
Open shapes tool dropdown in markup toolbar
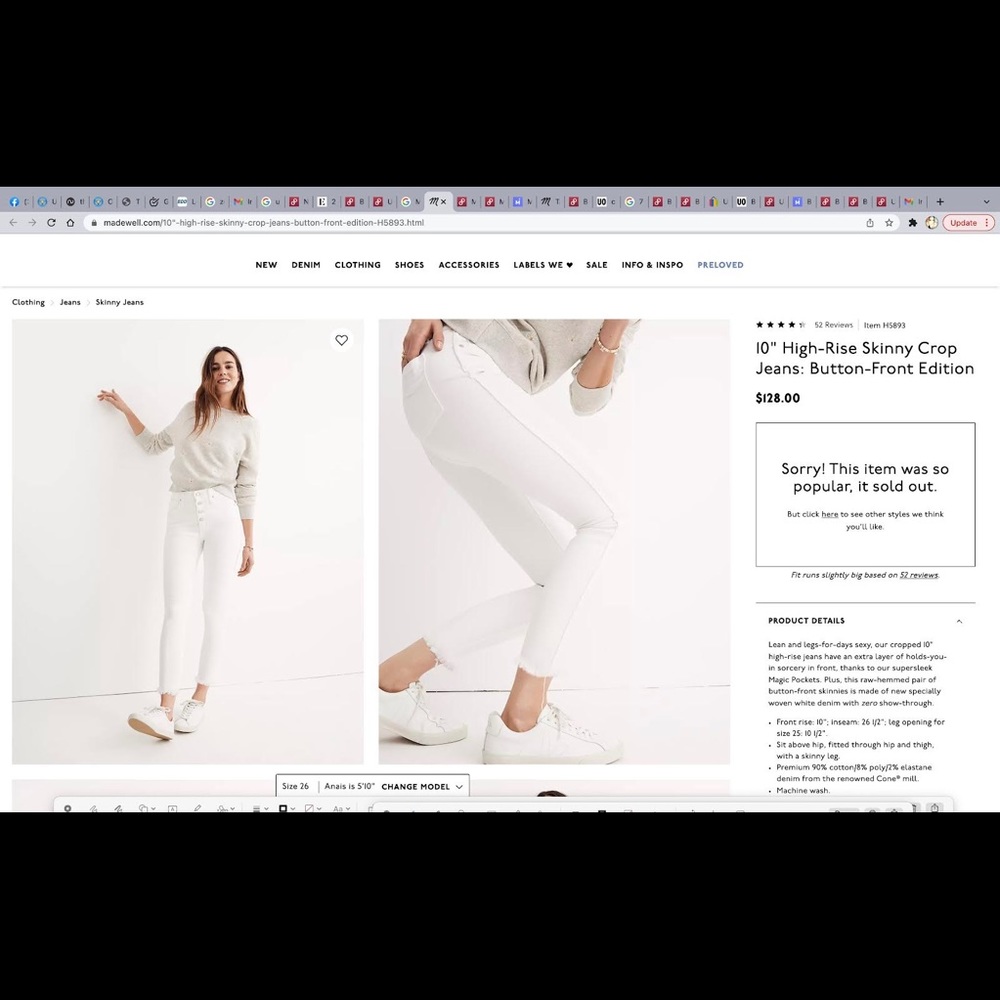(147, 809)
